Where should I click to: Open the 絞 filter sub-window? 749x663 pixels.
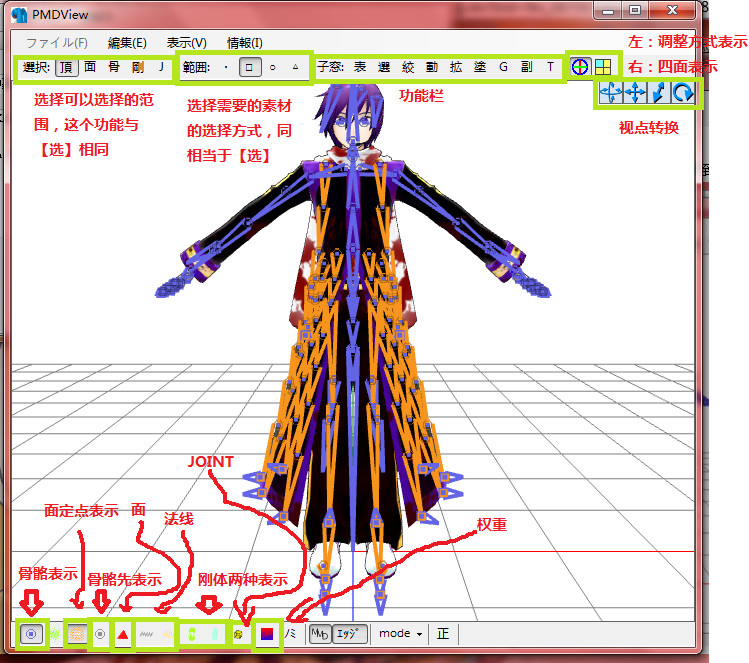[408, 67]
